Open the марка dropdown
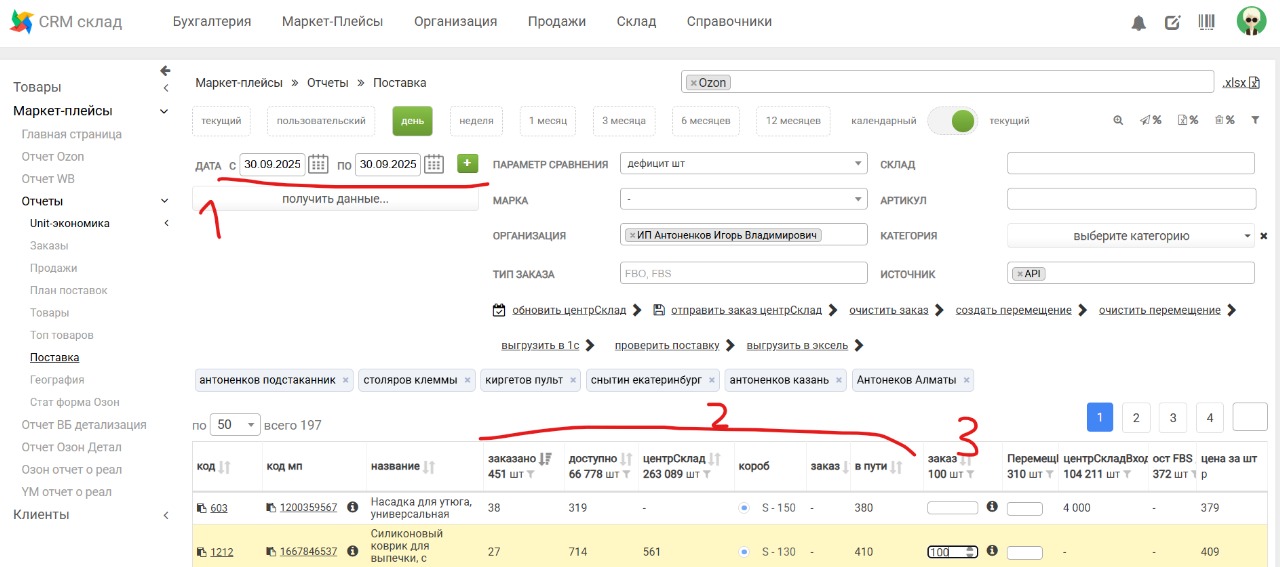This screenshot has height=567, width=1280. tap(743, 200)
